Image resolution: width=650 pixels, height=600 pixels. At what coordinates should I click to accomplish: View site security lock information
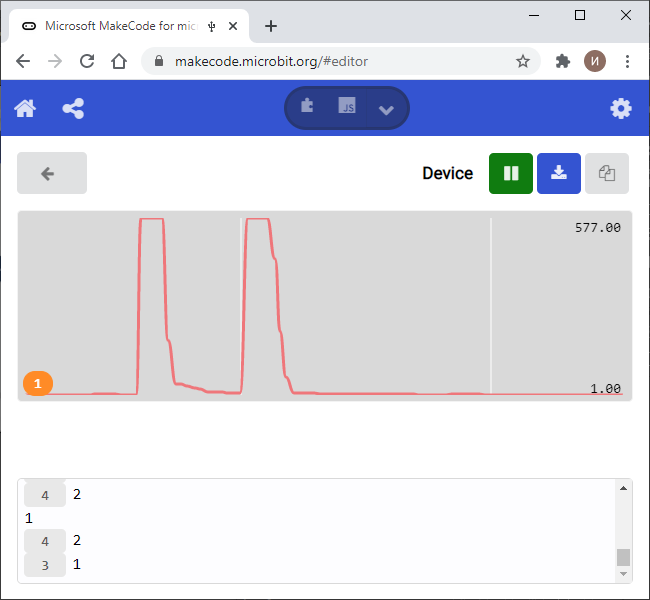pos(158,61)
